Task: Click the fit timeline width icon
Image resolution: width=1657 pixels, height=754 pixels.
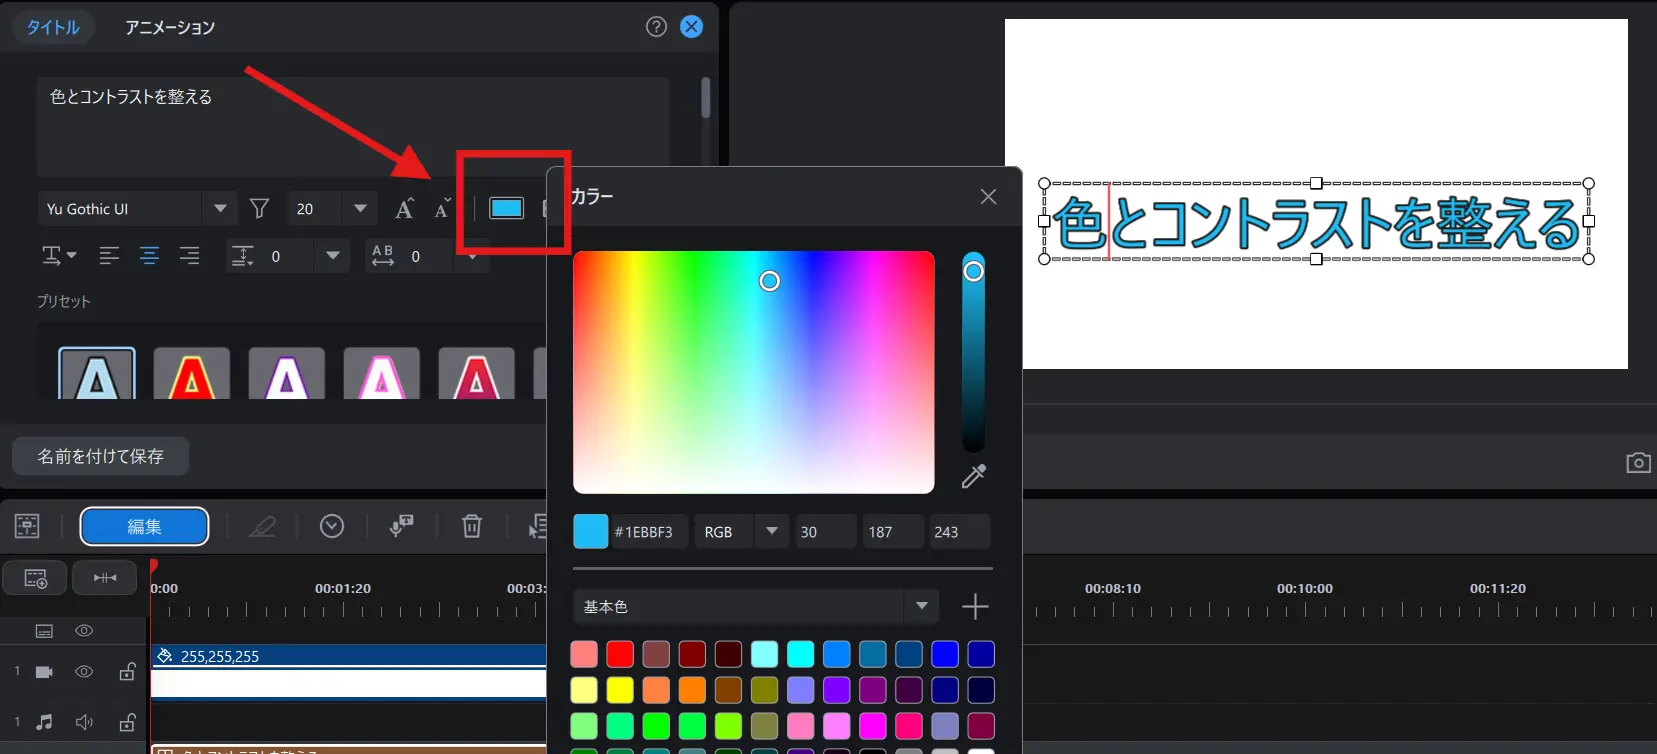Action: pyautogui.click(x=105, y=578)
